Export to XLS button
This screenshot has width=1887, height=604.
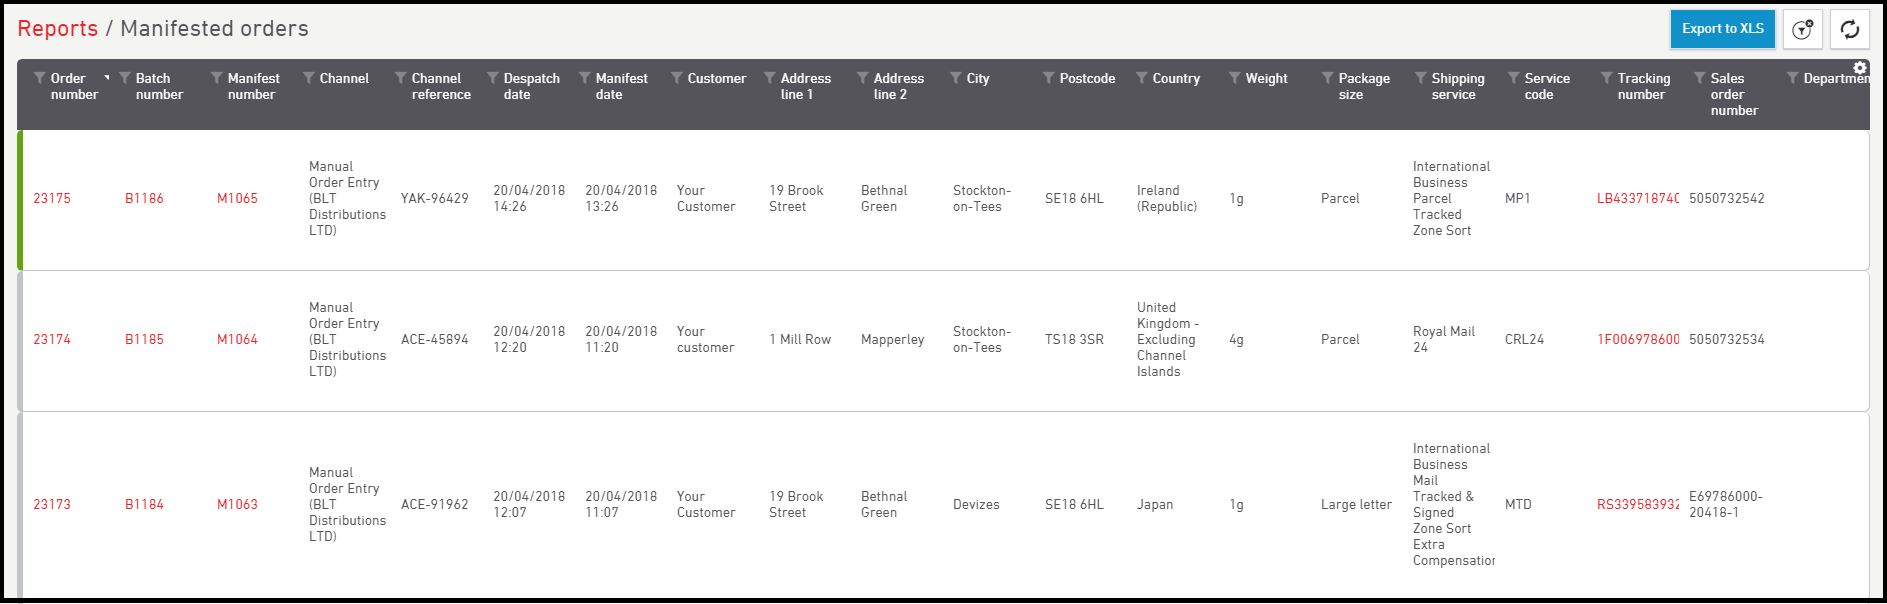(x=1722, y=29)
